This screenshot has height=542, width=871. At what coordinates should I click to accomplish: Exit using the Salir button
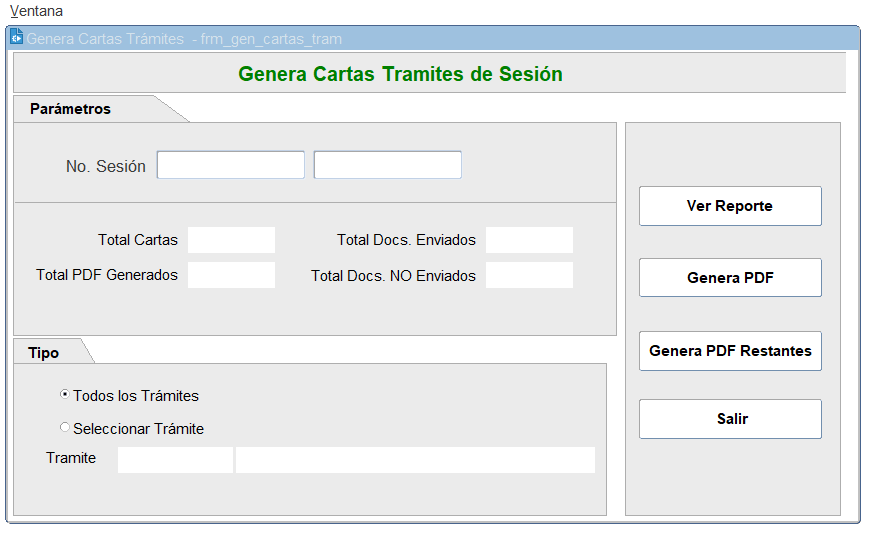pyautogui.click(x=730, y=419)
